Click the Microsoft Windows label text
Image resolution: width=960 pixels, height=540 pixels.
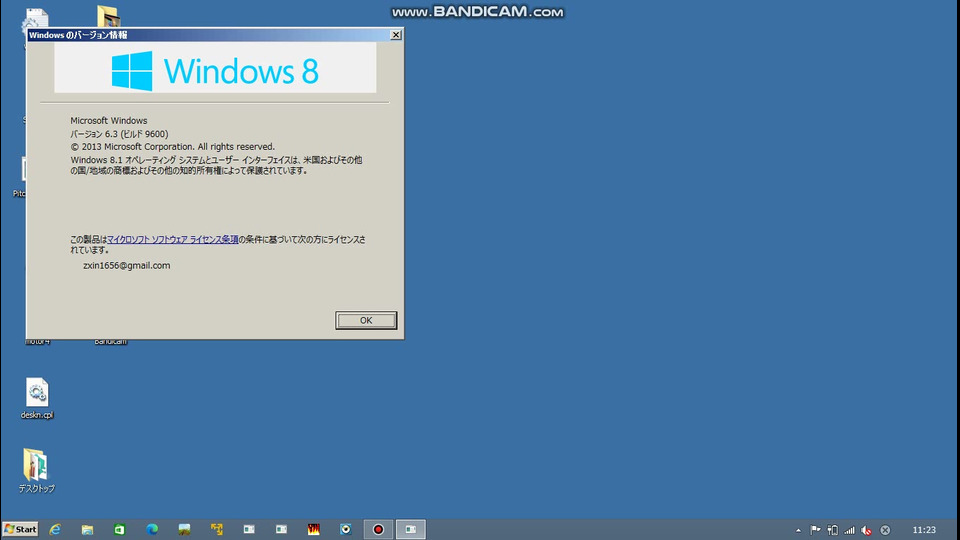pyautogui.click(x=108, y=121)
